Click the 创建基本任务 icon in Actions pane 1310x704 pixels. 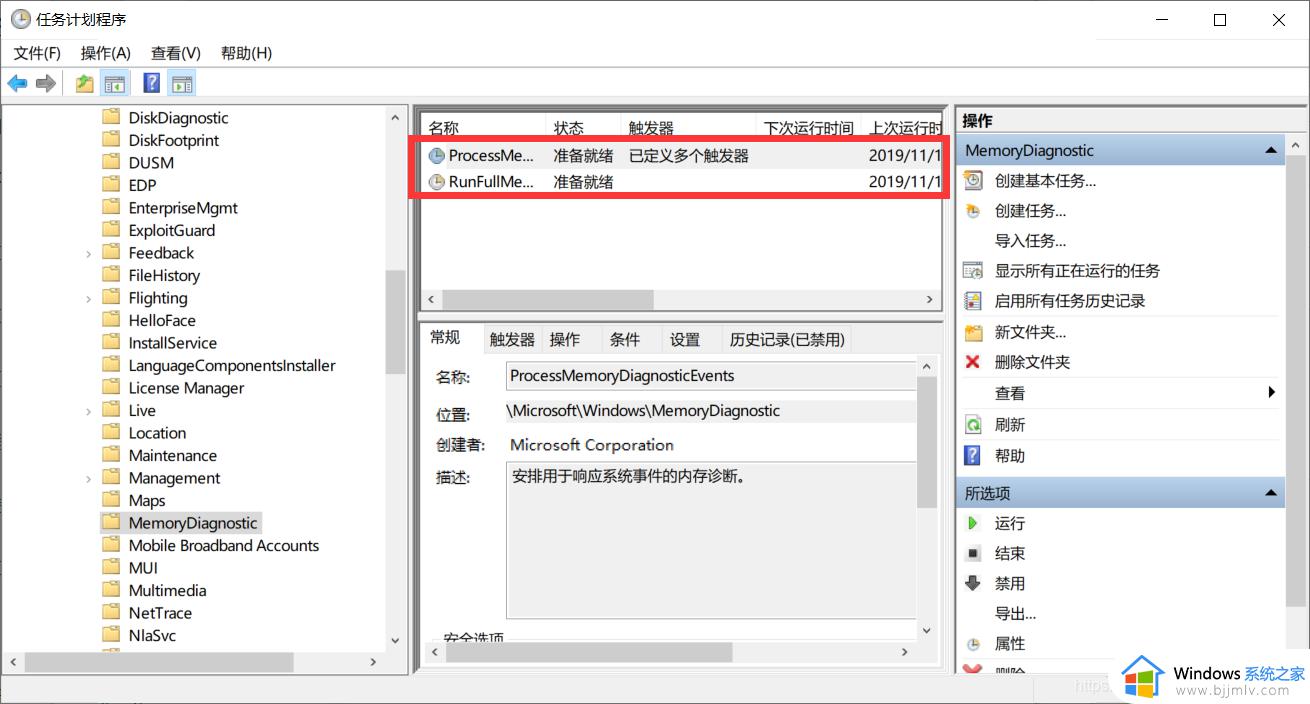[x=973, y=181]
